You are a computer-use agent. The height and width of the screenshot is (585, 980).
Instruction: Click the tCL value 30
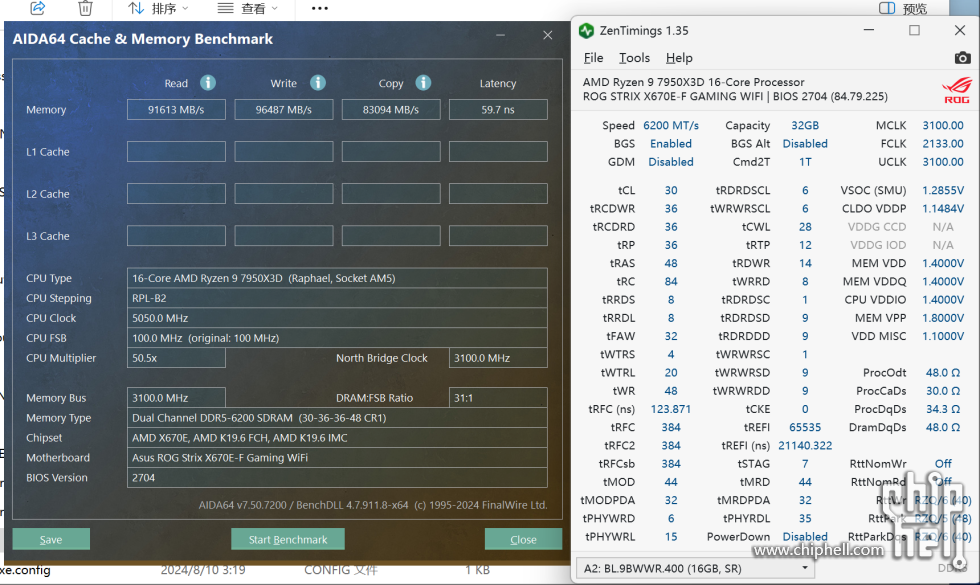671,191
